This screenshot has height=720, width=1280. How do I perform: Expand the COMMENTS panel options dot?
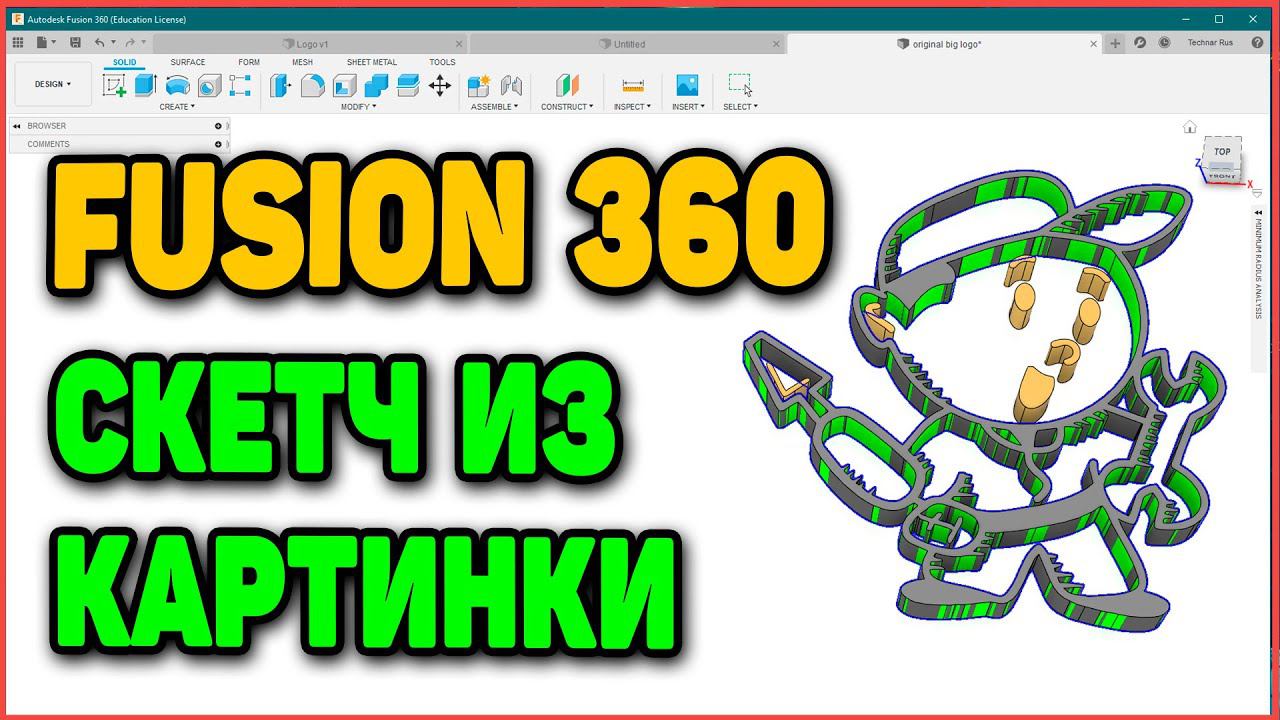[x=218, y=144]
